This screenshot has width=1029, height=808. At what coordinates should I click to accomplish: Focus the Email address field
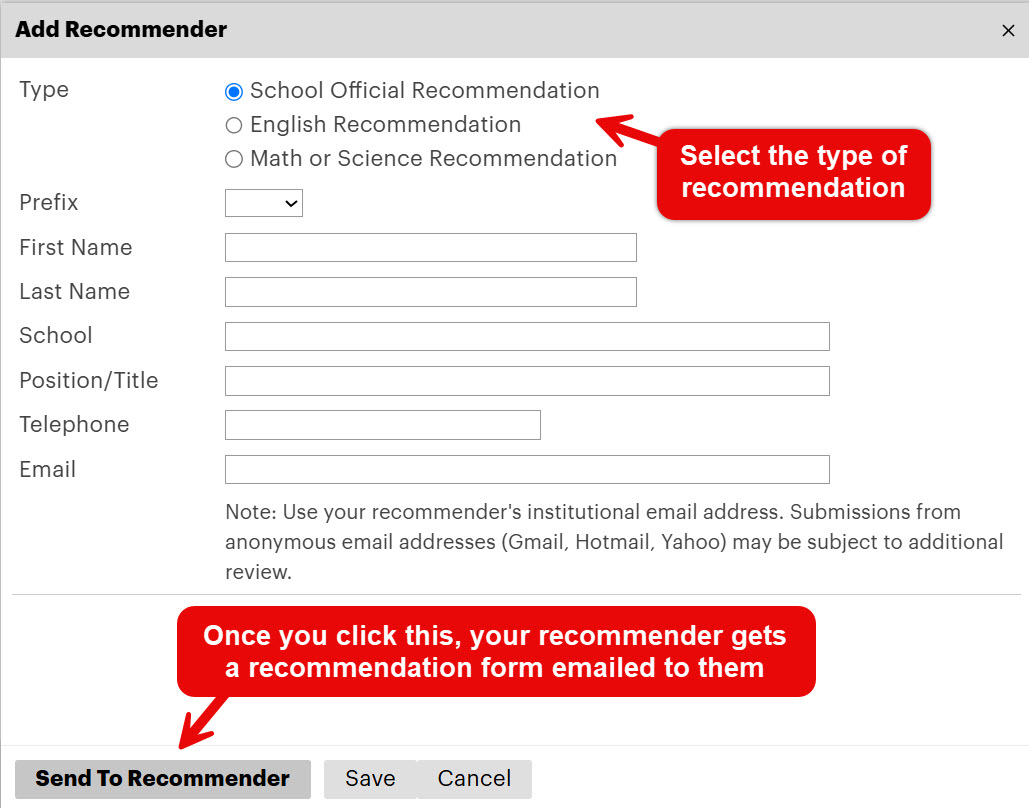[527, 470]
